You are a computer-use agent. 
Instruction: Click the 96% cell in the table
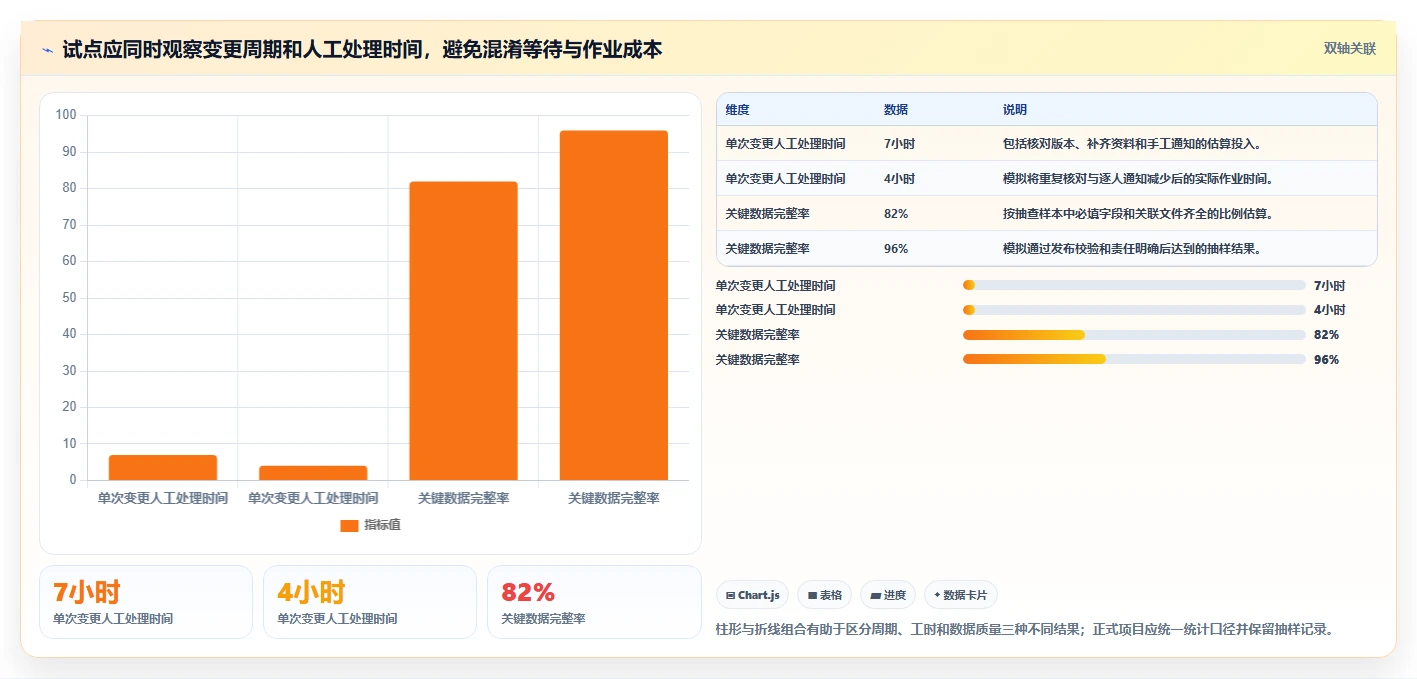(896, 249)
